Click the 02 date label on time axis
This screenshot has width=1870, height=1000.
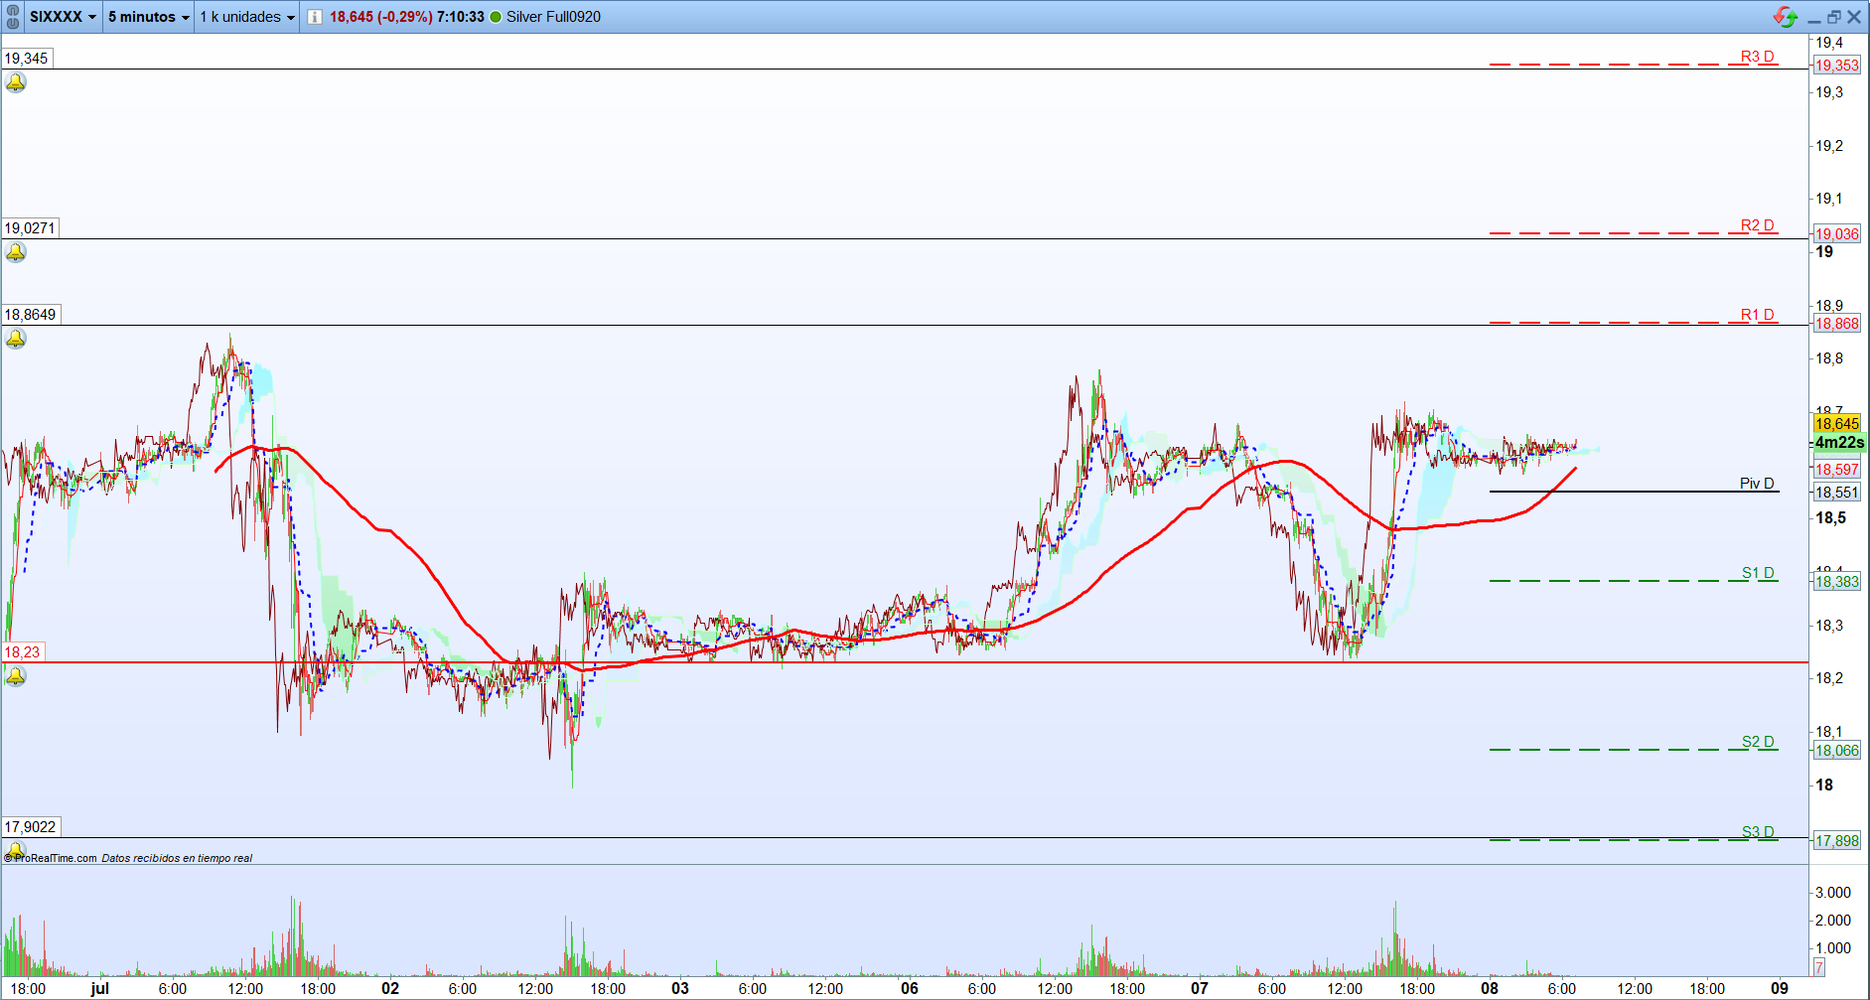[x=390, y=988]
